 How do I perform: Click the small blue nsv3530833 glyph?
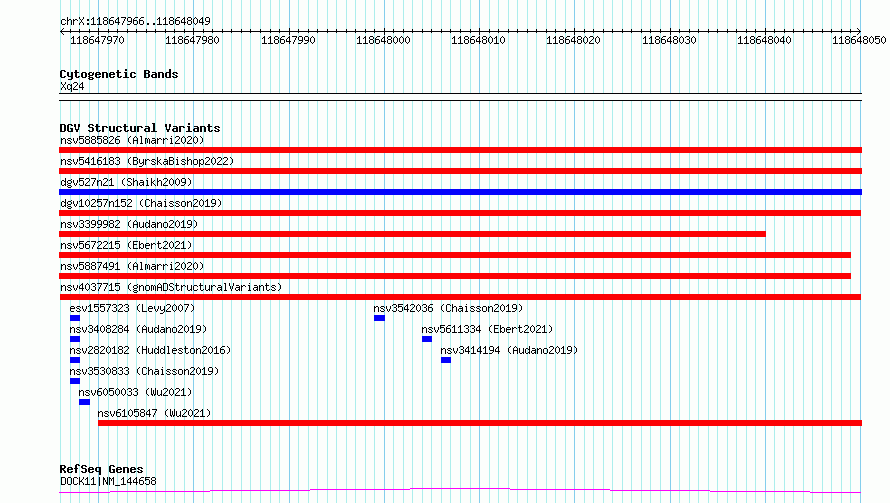pos(75,381)
